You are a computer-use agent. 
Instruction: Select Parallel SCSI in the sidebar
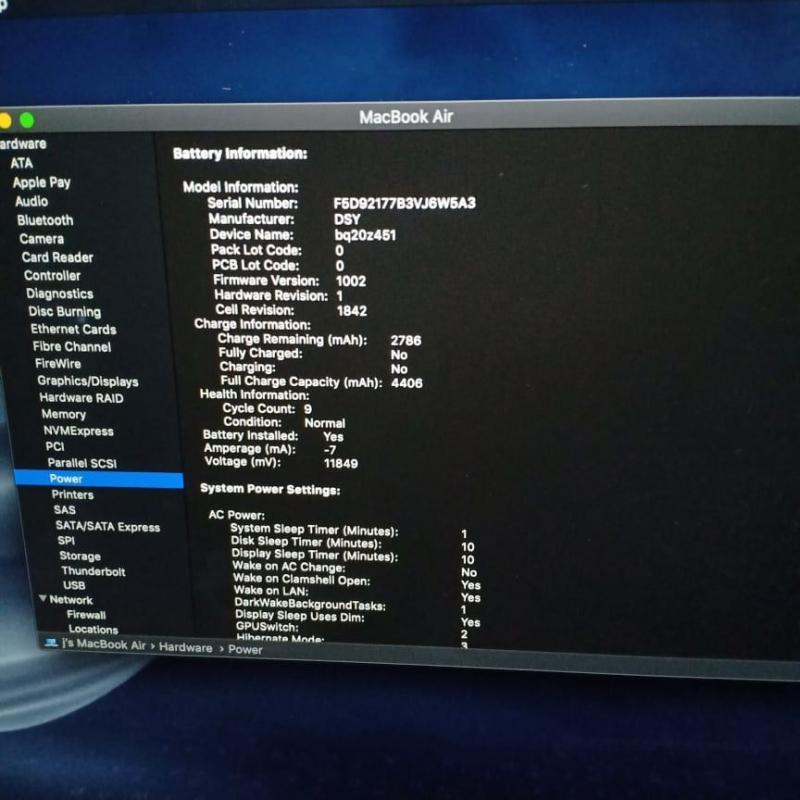tap(82, 463)
